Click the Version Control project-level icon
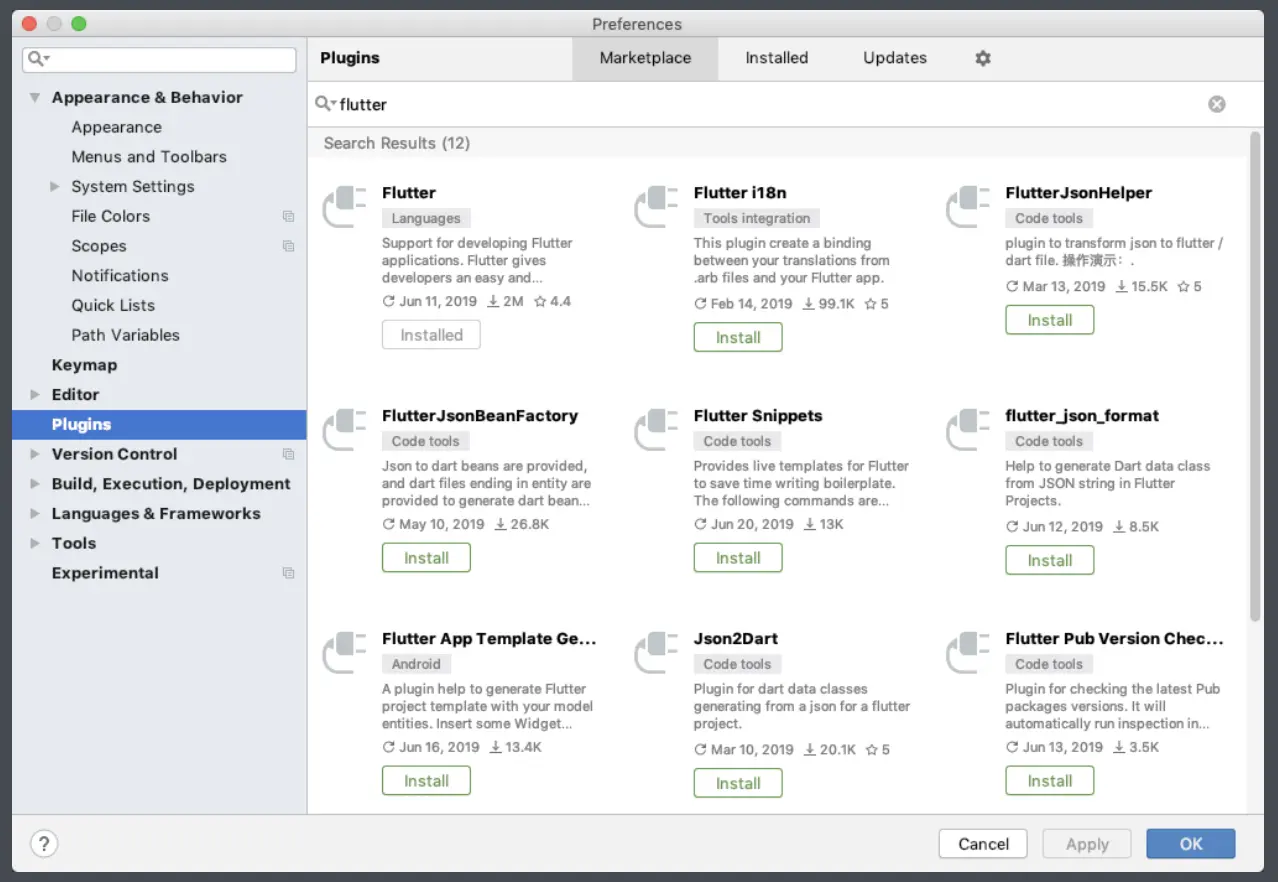The width and height of the screenshot is (1278, 882). [288, 454]
